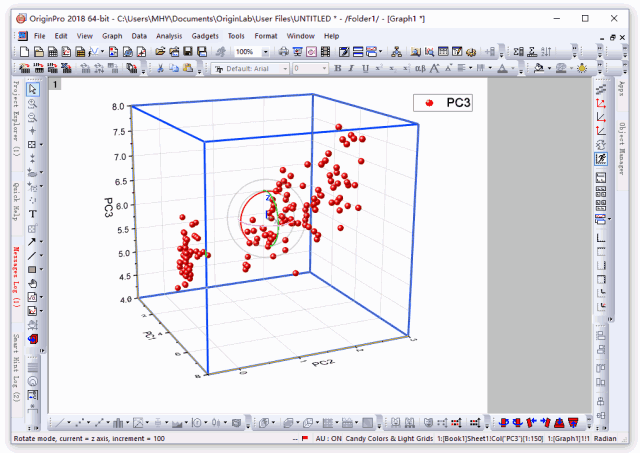Screen dimensions: 640x453
Task: Open the Gadgets menu
Action: [205, 36]
